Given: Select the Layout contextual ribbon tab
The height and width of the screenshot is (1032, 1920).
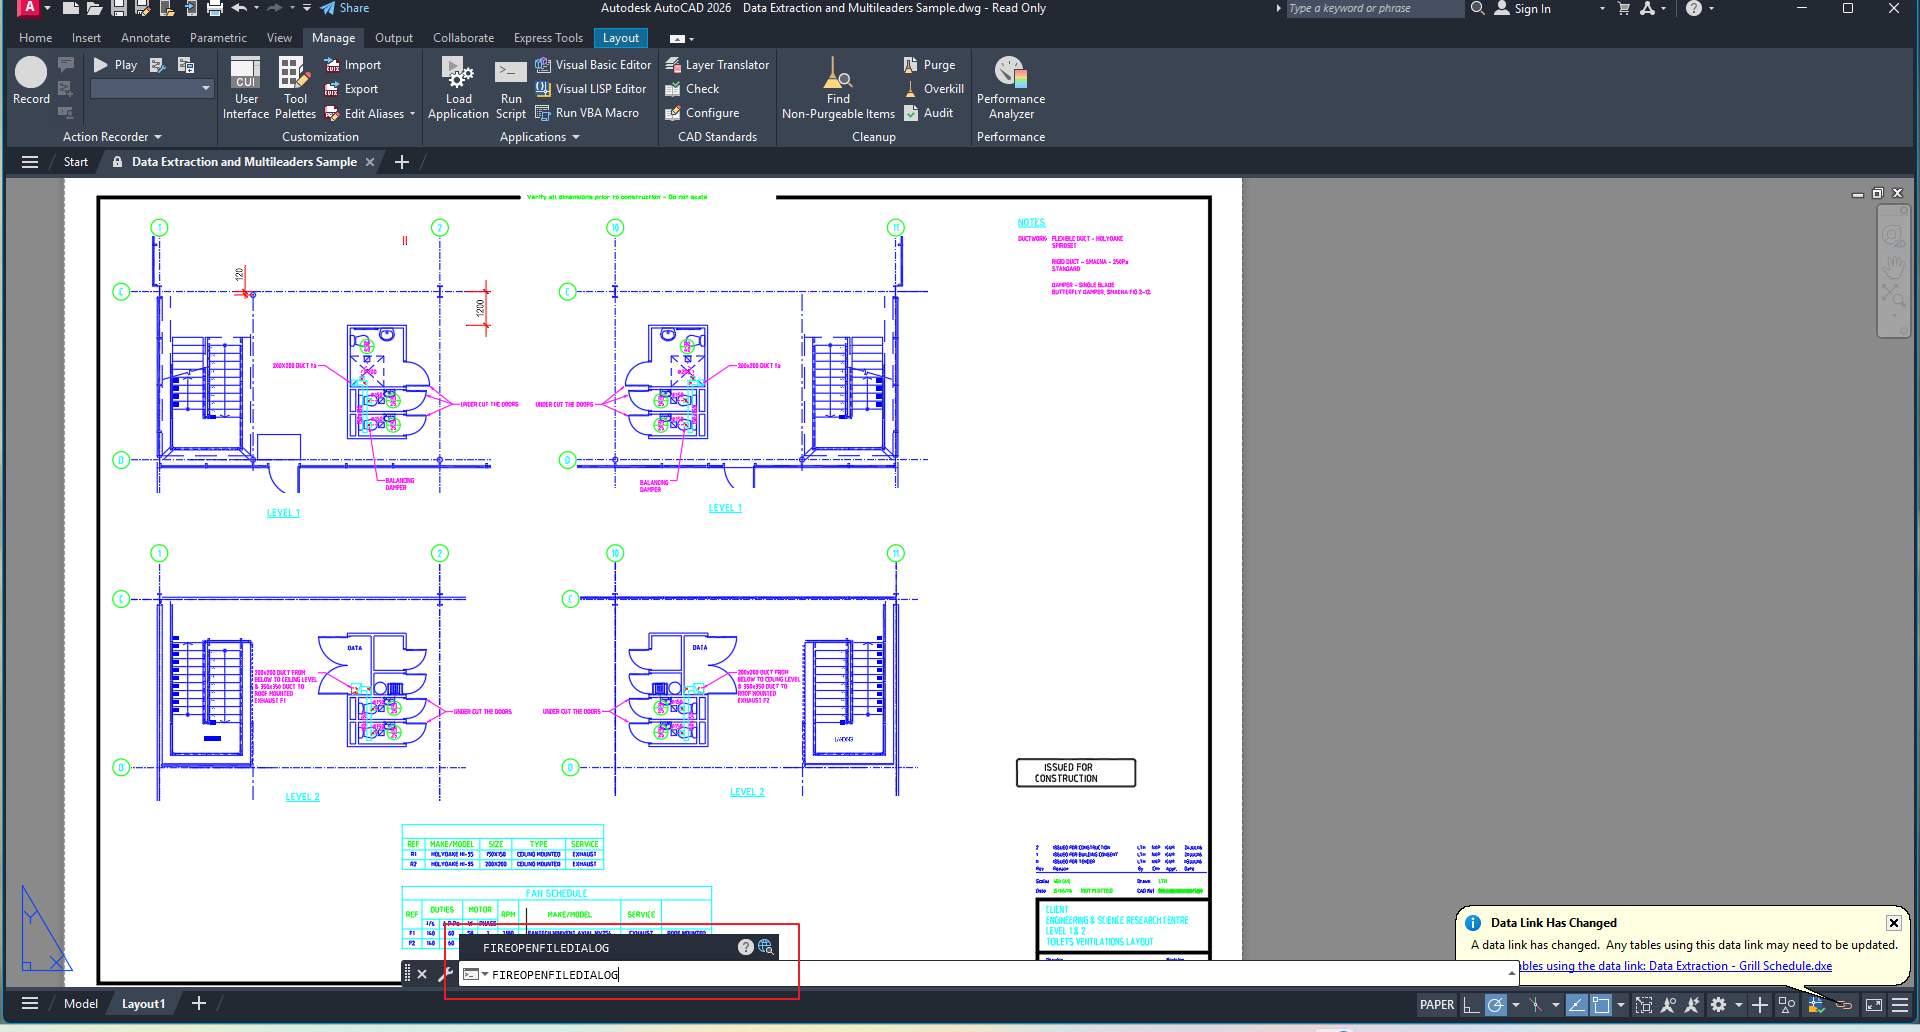Looking at the screenshot, I should tap(621, 38).
